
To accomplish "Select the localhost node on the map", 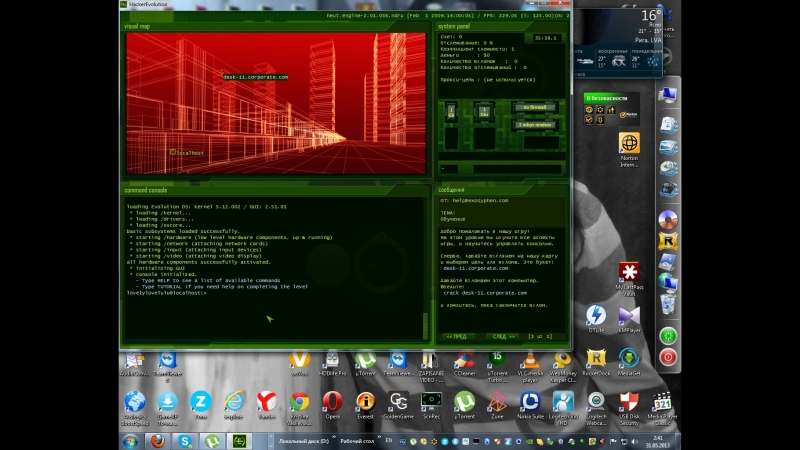I will (x=185, y=152).
